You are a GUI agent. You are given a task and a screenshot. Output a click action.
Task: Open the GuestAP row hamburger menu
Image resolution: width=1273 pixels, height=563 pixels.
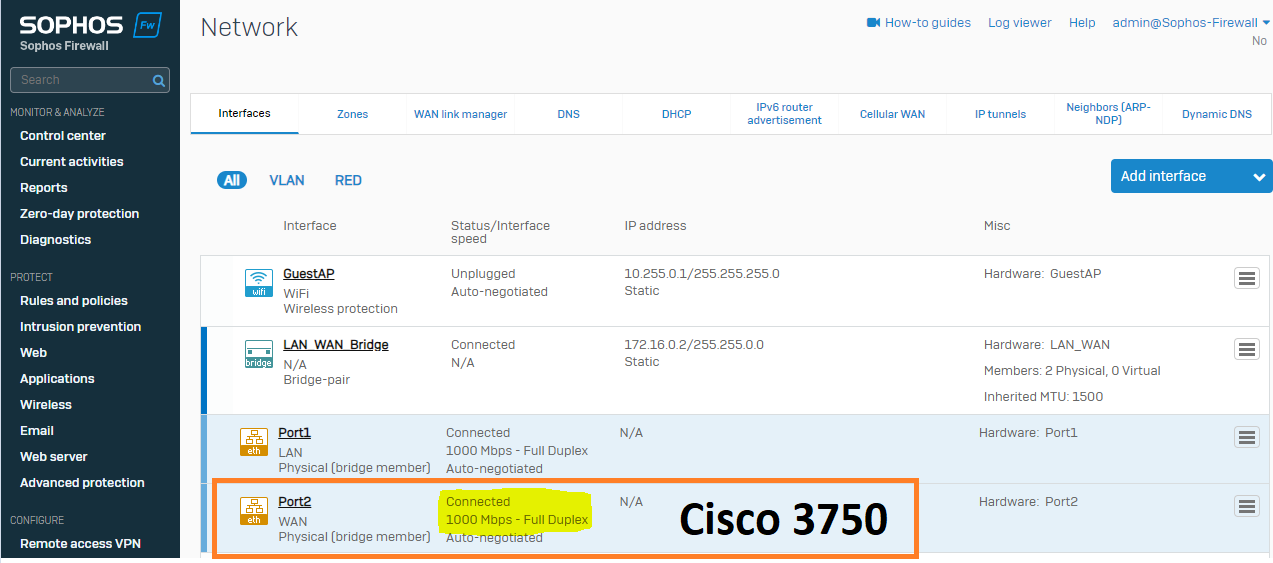[1246, 279]
